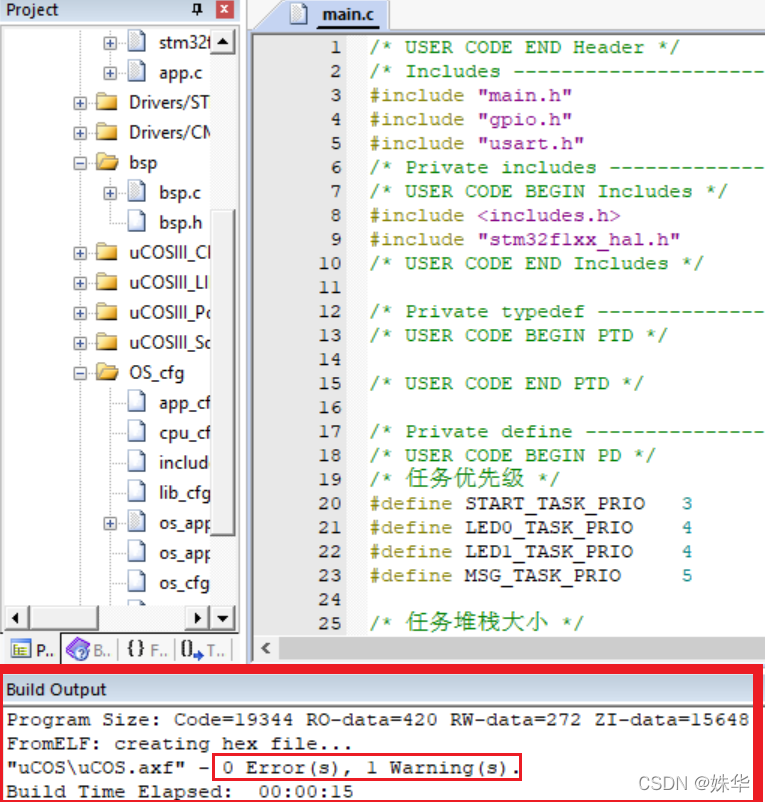
Task: Click editor horizontal scroll left arrow
Action: pos(266,649)
